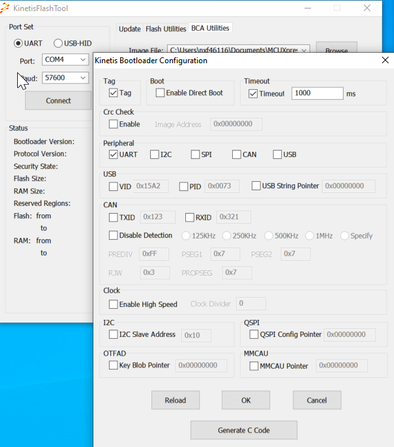Check the USB peripheral checkbox

point(277,154)
